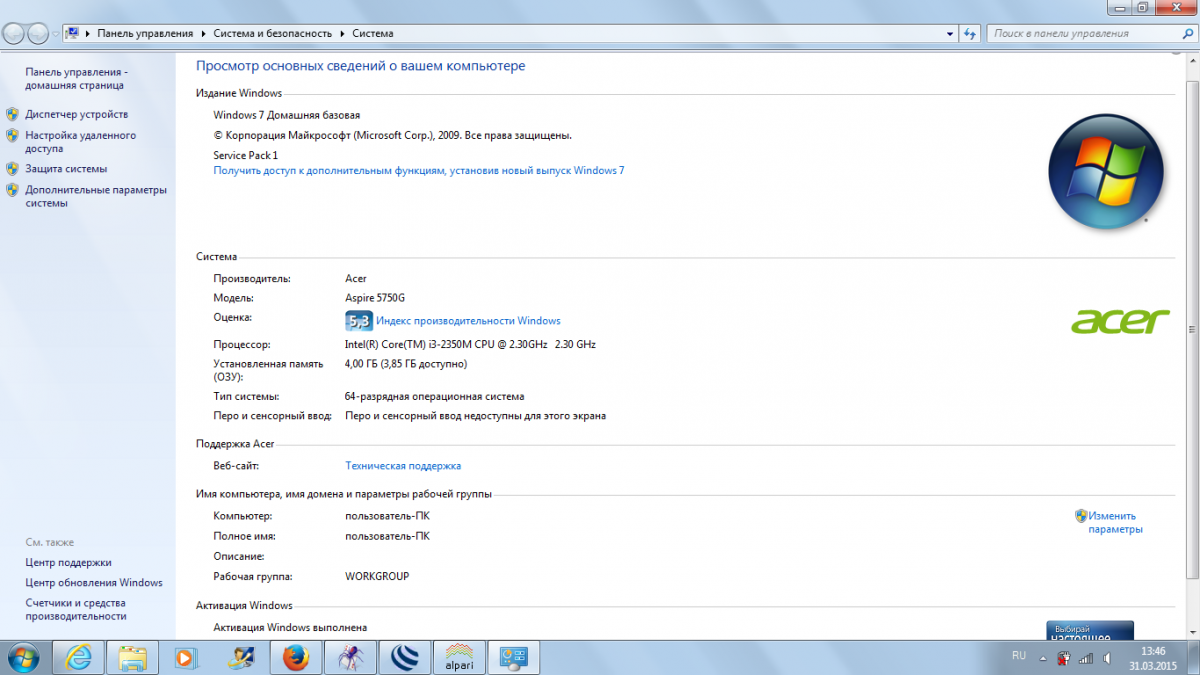Open the Windows Start menu orb
Image resolution: width=1200 pixels, height=675 pixels.
[22, 657]
